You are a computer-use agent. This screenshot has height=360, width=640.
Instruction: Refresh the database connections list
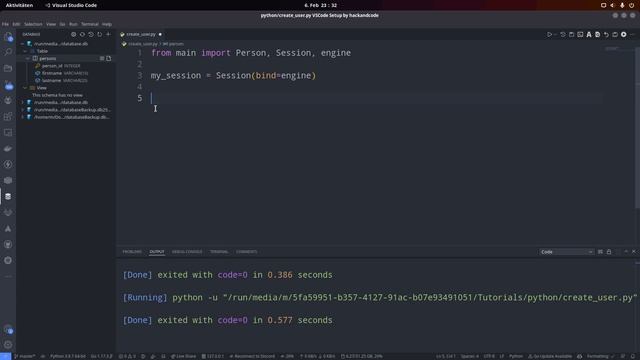[x=100, y=34]
